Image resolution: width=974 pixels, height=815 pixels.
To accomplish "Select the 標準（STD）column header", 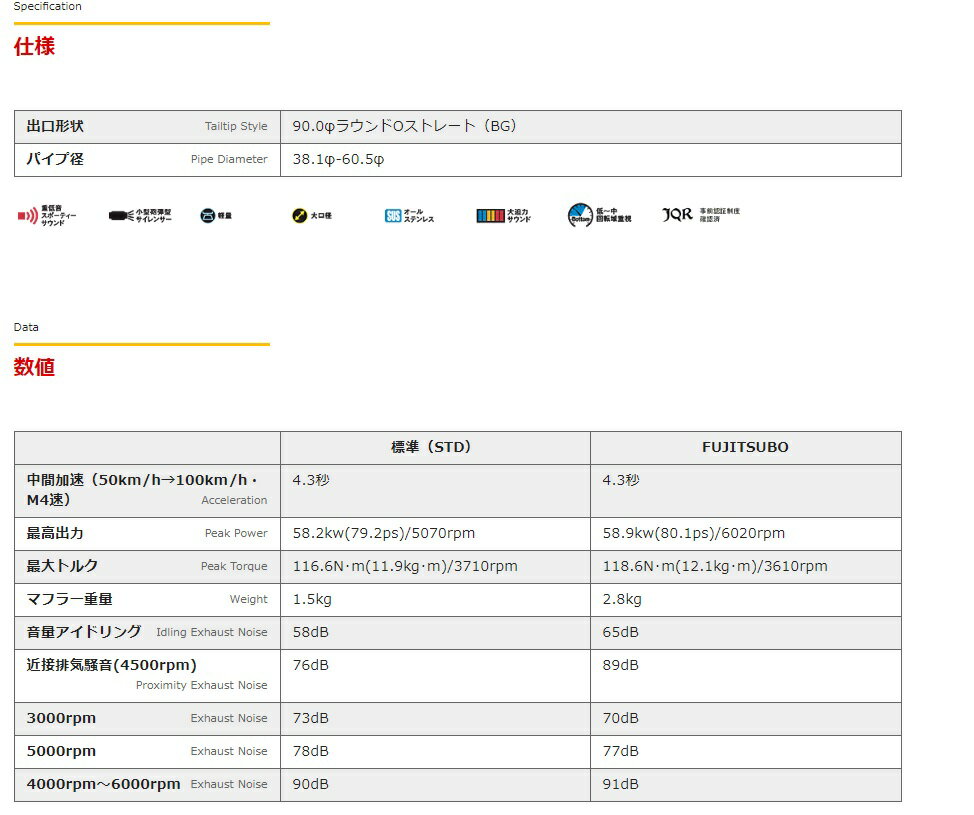I will 435,447.
